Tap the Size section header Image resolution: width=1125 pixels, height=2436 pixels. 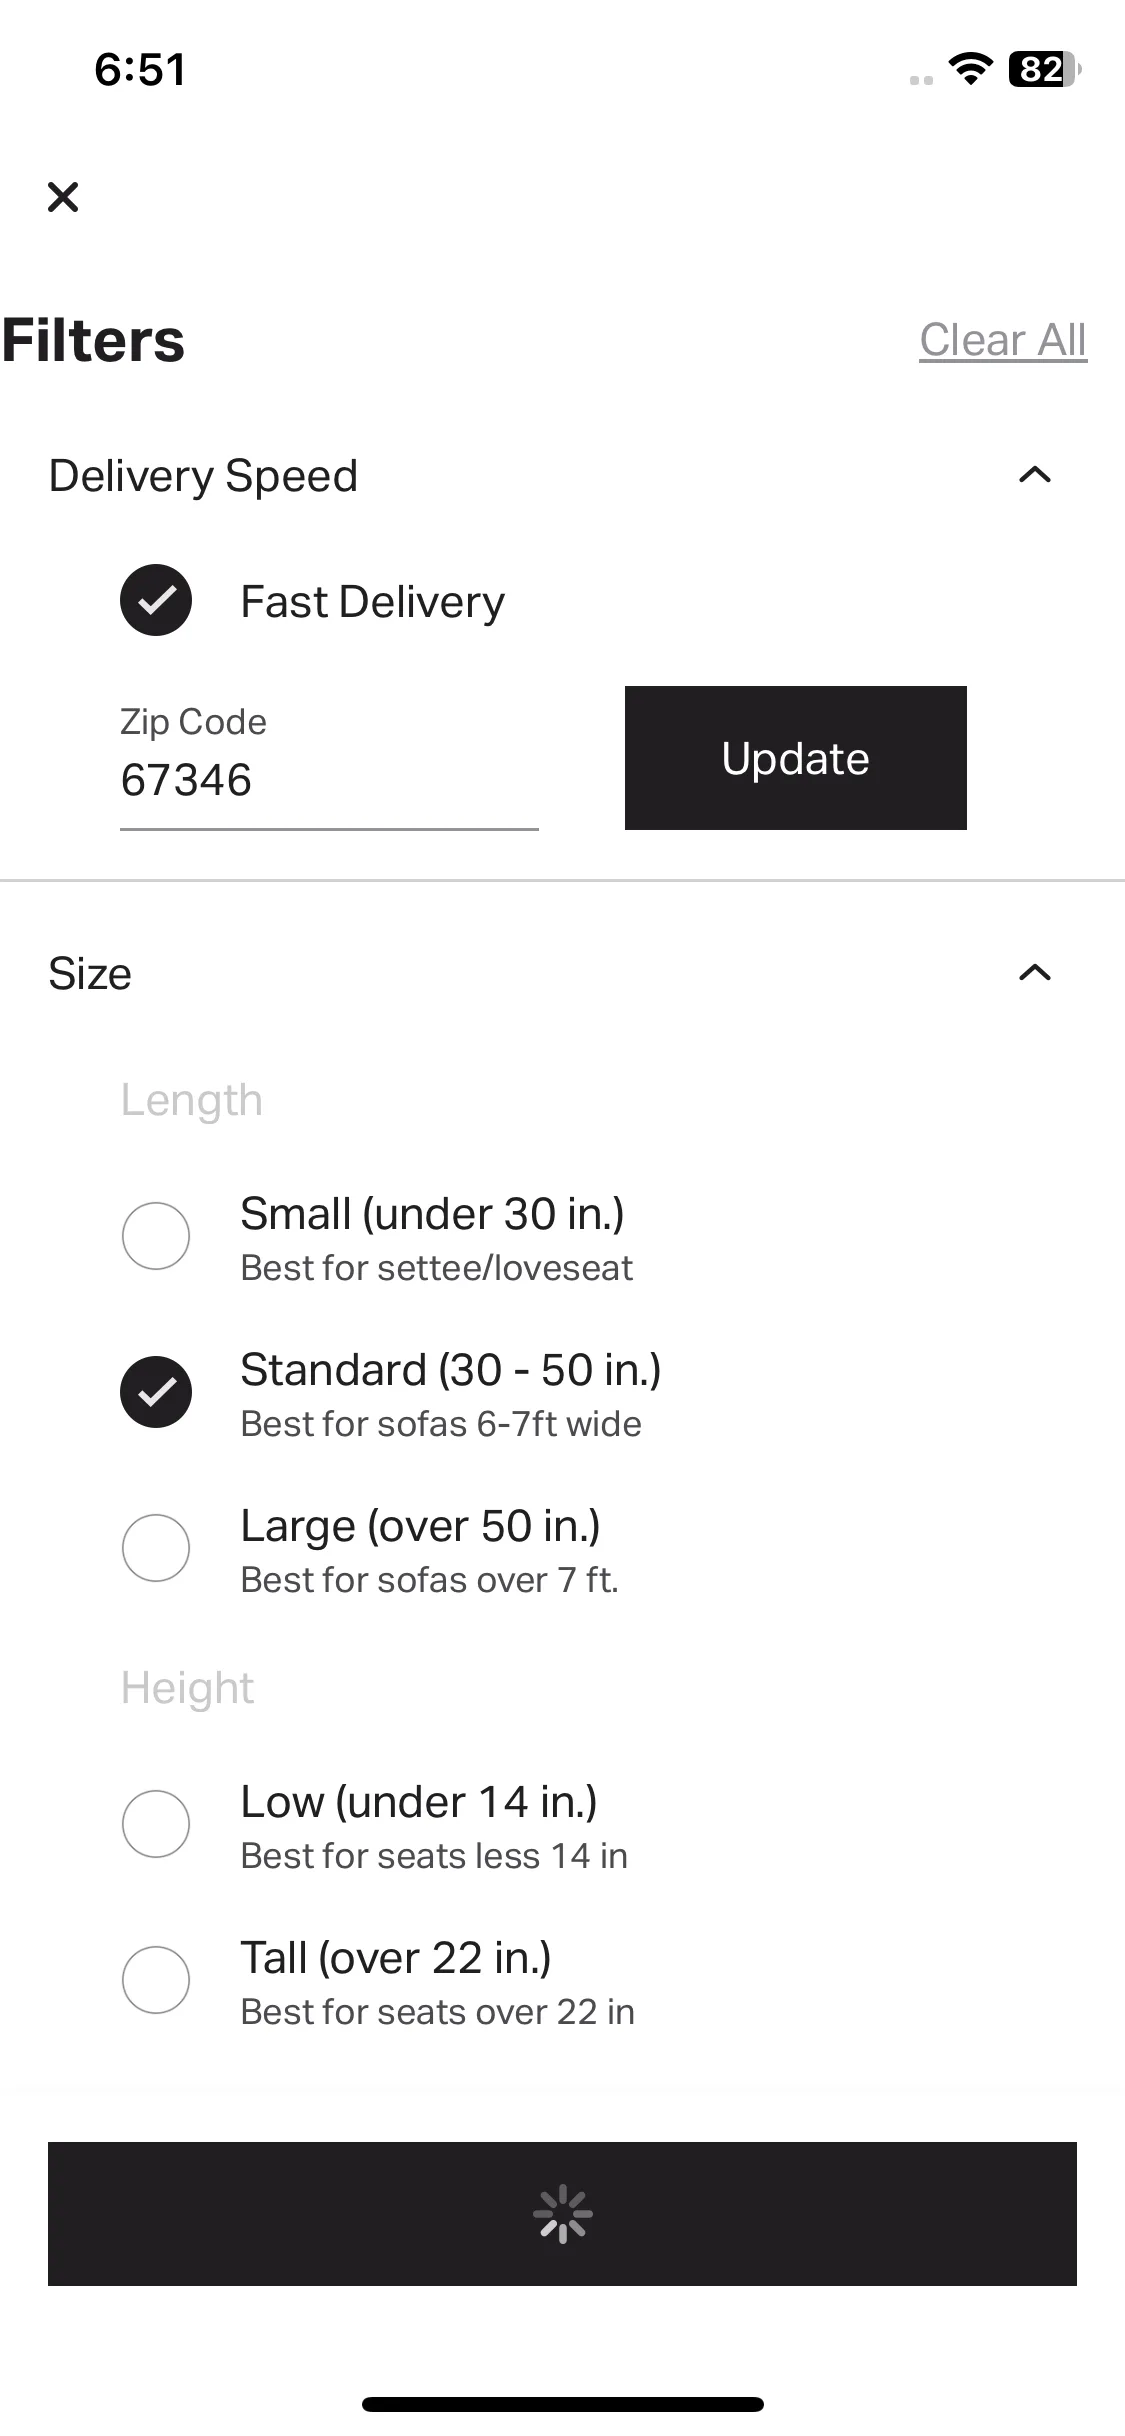[x=90, y=973]
